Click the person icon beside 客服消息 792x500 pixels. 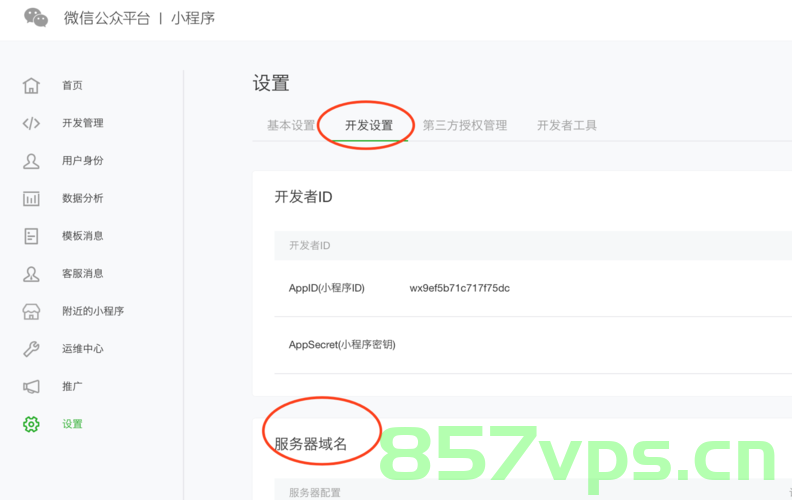click(31, 274)
